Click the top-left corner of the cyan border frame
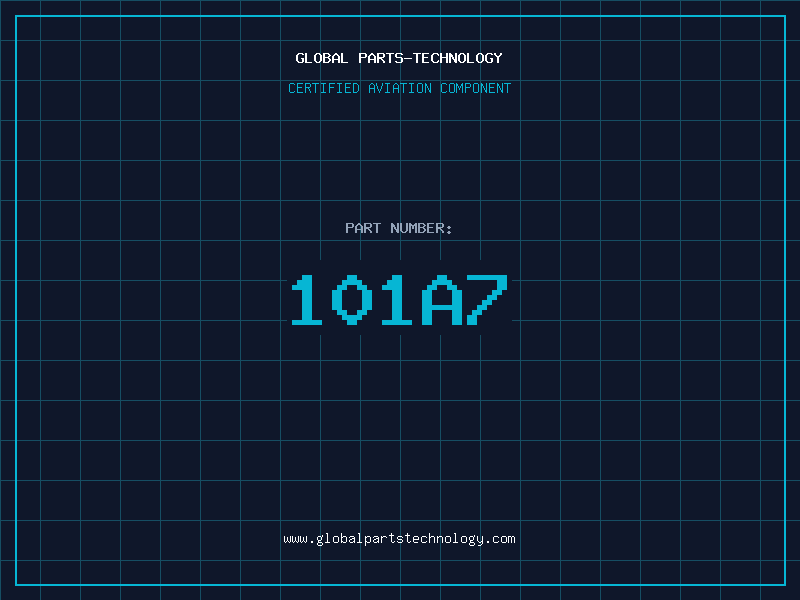This screenshot has width=800, height=600. (x=16, y=16)
